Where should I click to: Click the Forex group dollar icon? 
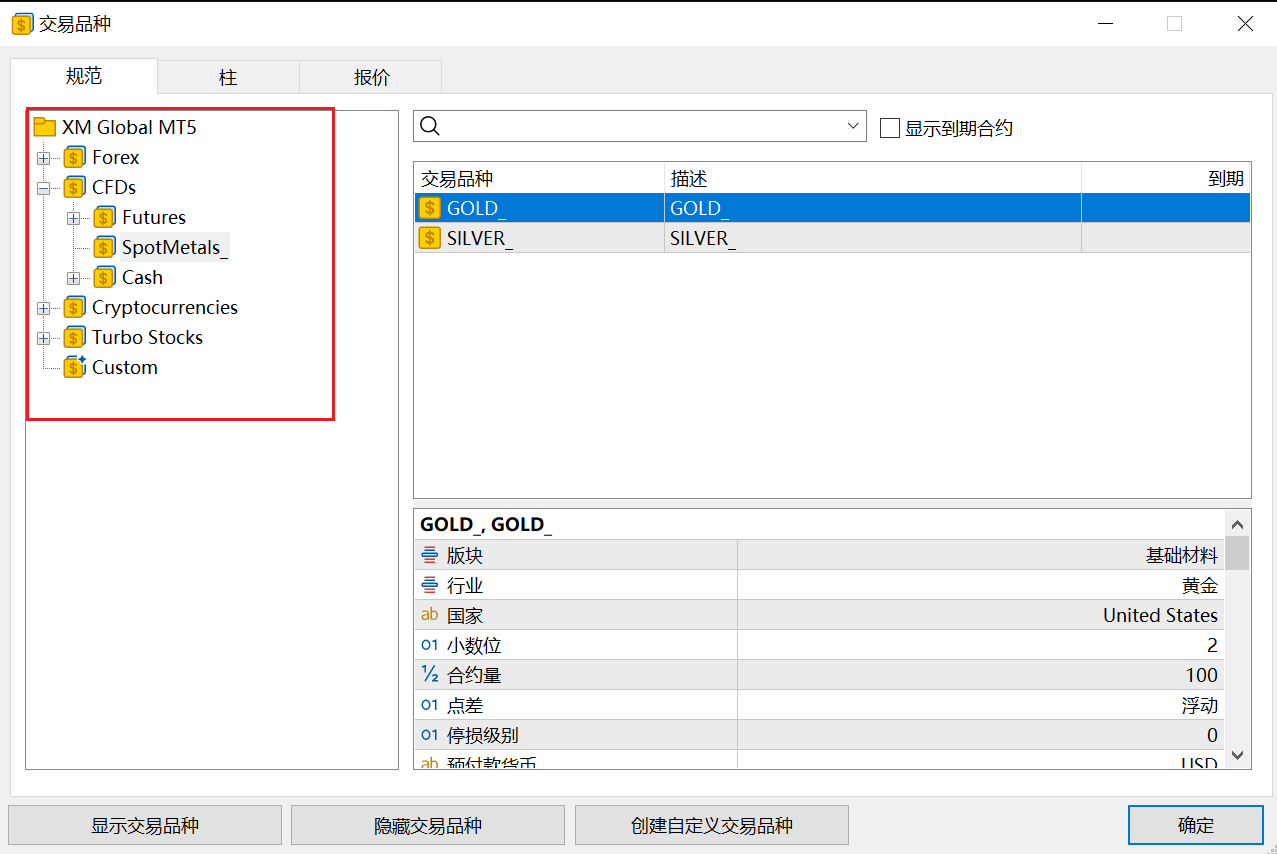pos(74,157)
